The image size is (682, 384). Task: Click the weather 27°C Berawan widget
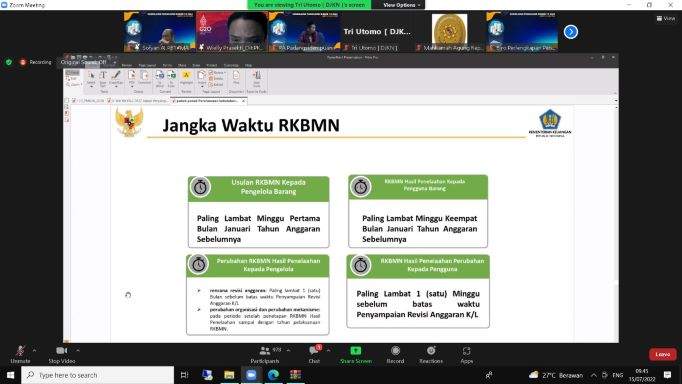tap(556, 375)
